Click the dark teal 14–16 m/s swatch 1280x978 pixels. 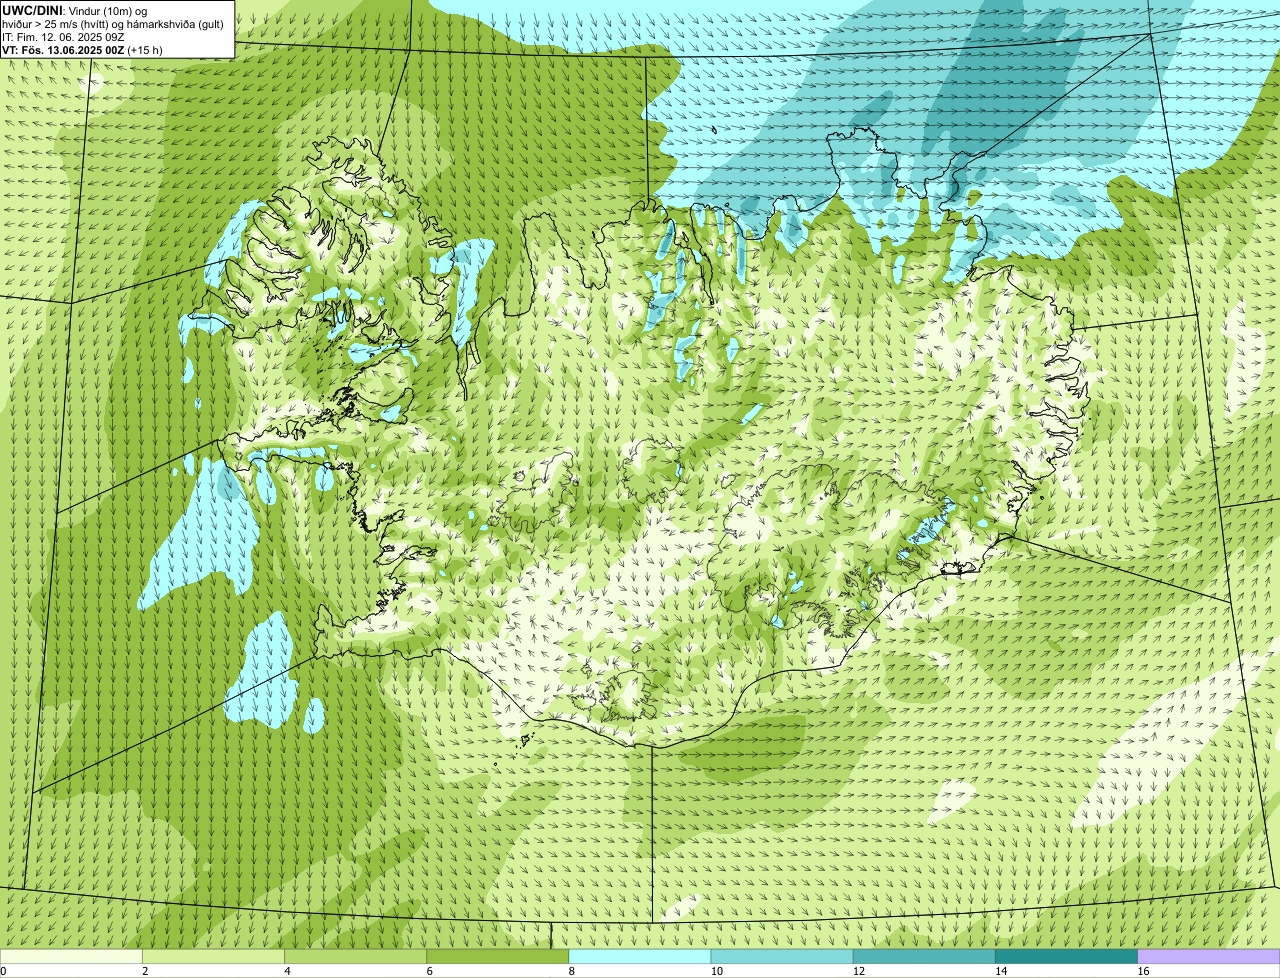point(1066,957)
